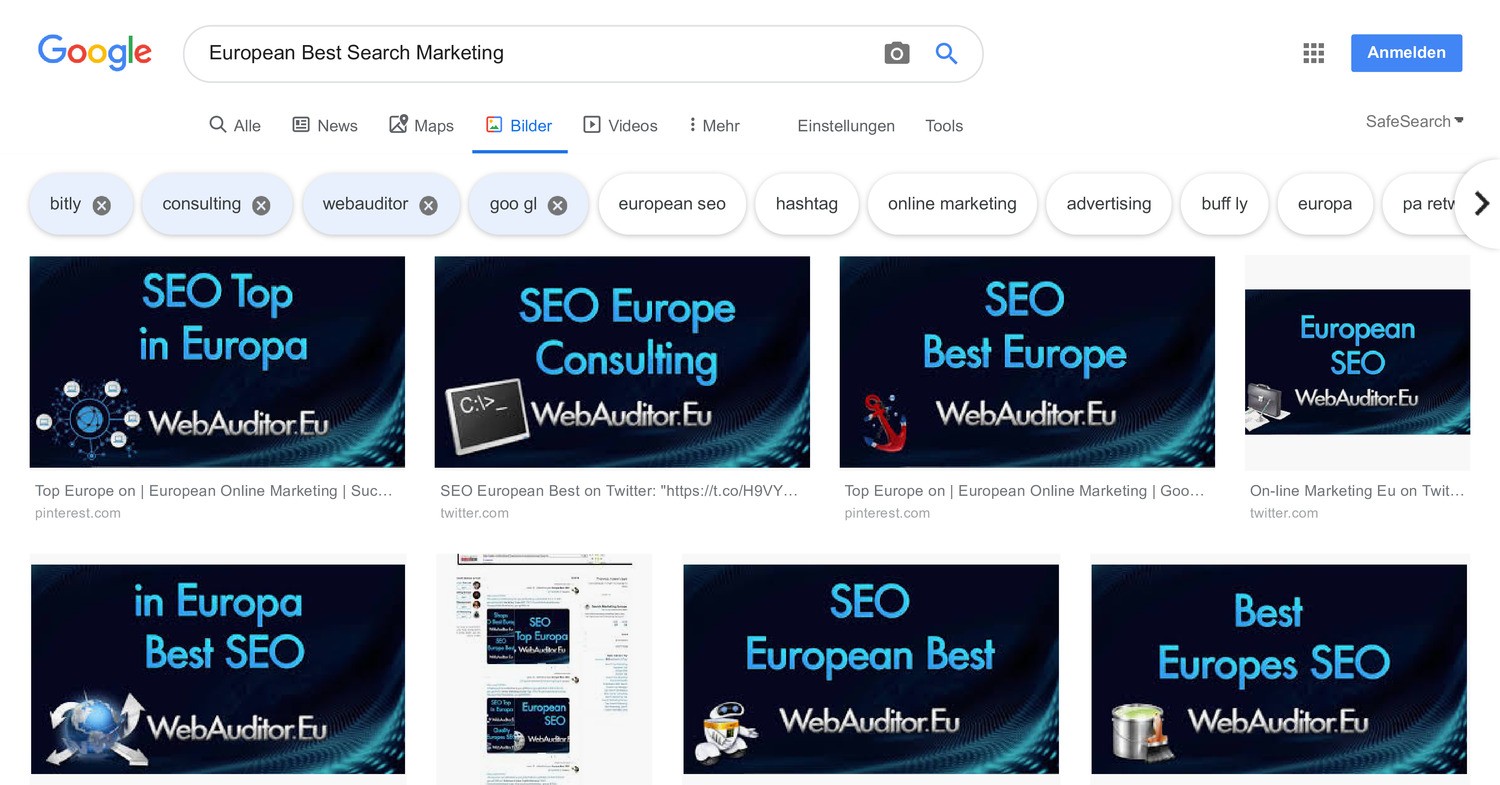Expand more filter chips with the right arrow

pyautogui.click(x=1482, y=204)
